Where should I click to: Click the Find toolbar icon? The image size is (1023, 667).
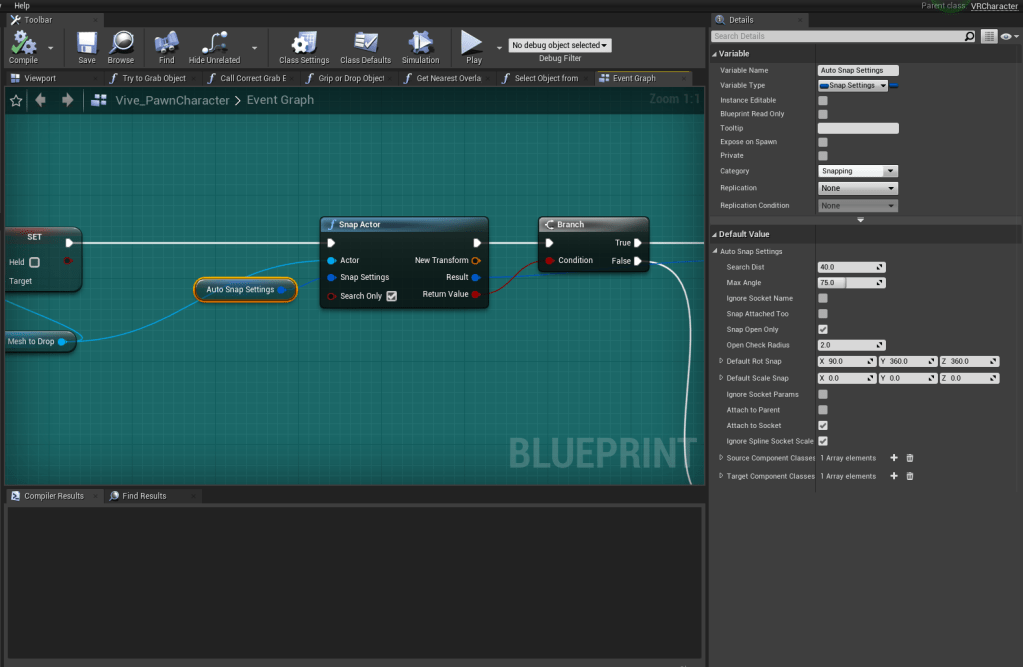[166, 42]
